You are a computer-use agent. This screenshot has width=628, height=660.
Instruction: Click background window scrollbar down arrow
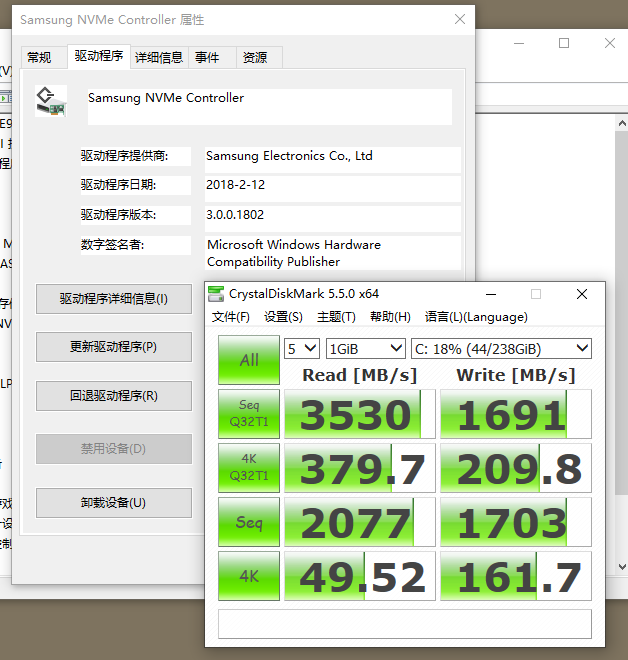622,567
